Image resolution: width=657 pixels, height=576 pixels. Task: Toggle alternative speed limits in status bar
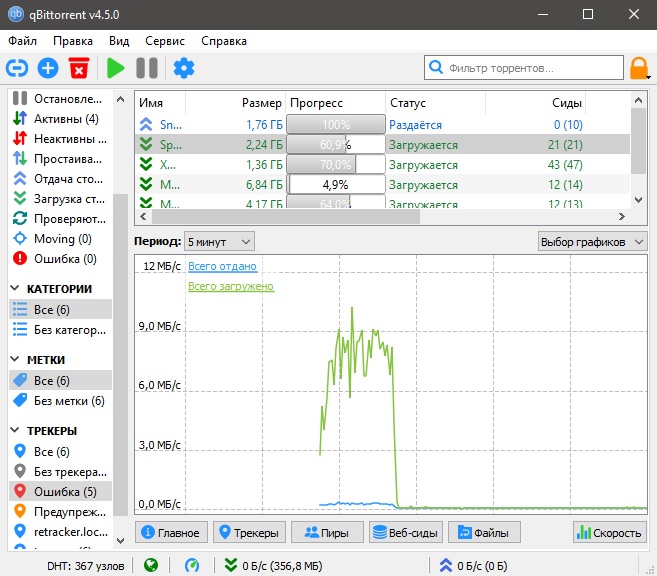click(193, 565)
